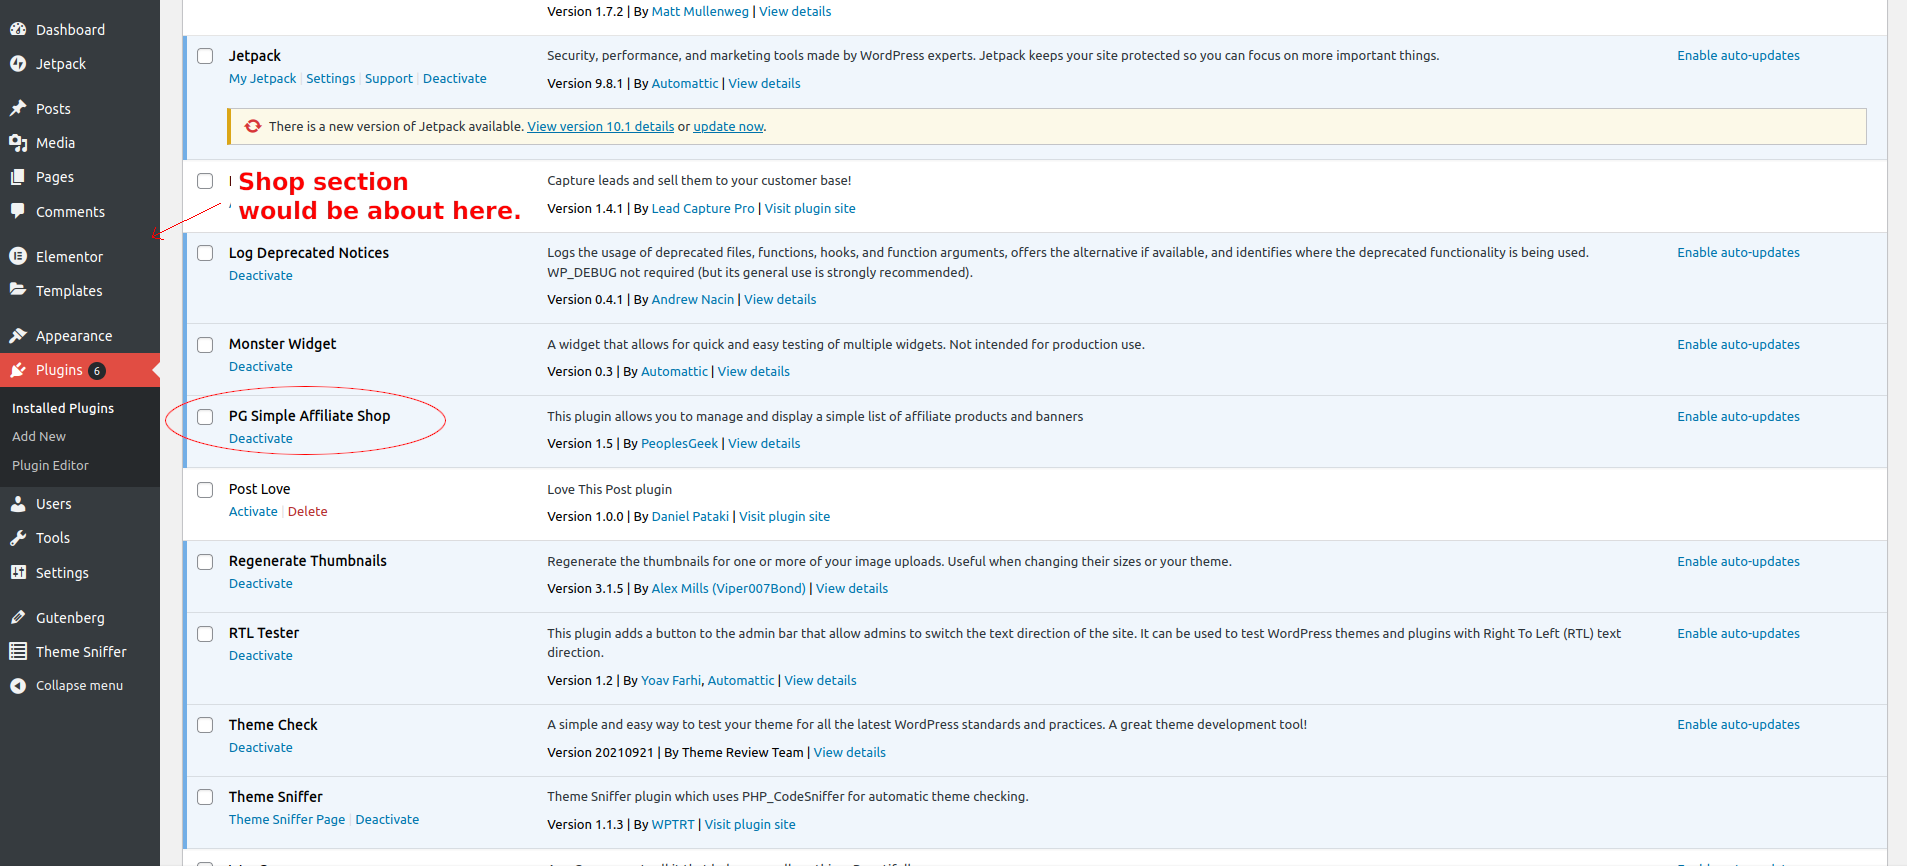The image size is (1907, 866).
Task: Click the Plugins update count badge
Action: point(97,371)
